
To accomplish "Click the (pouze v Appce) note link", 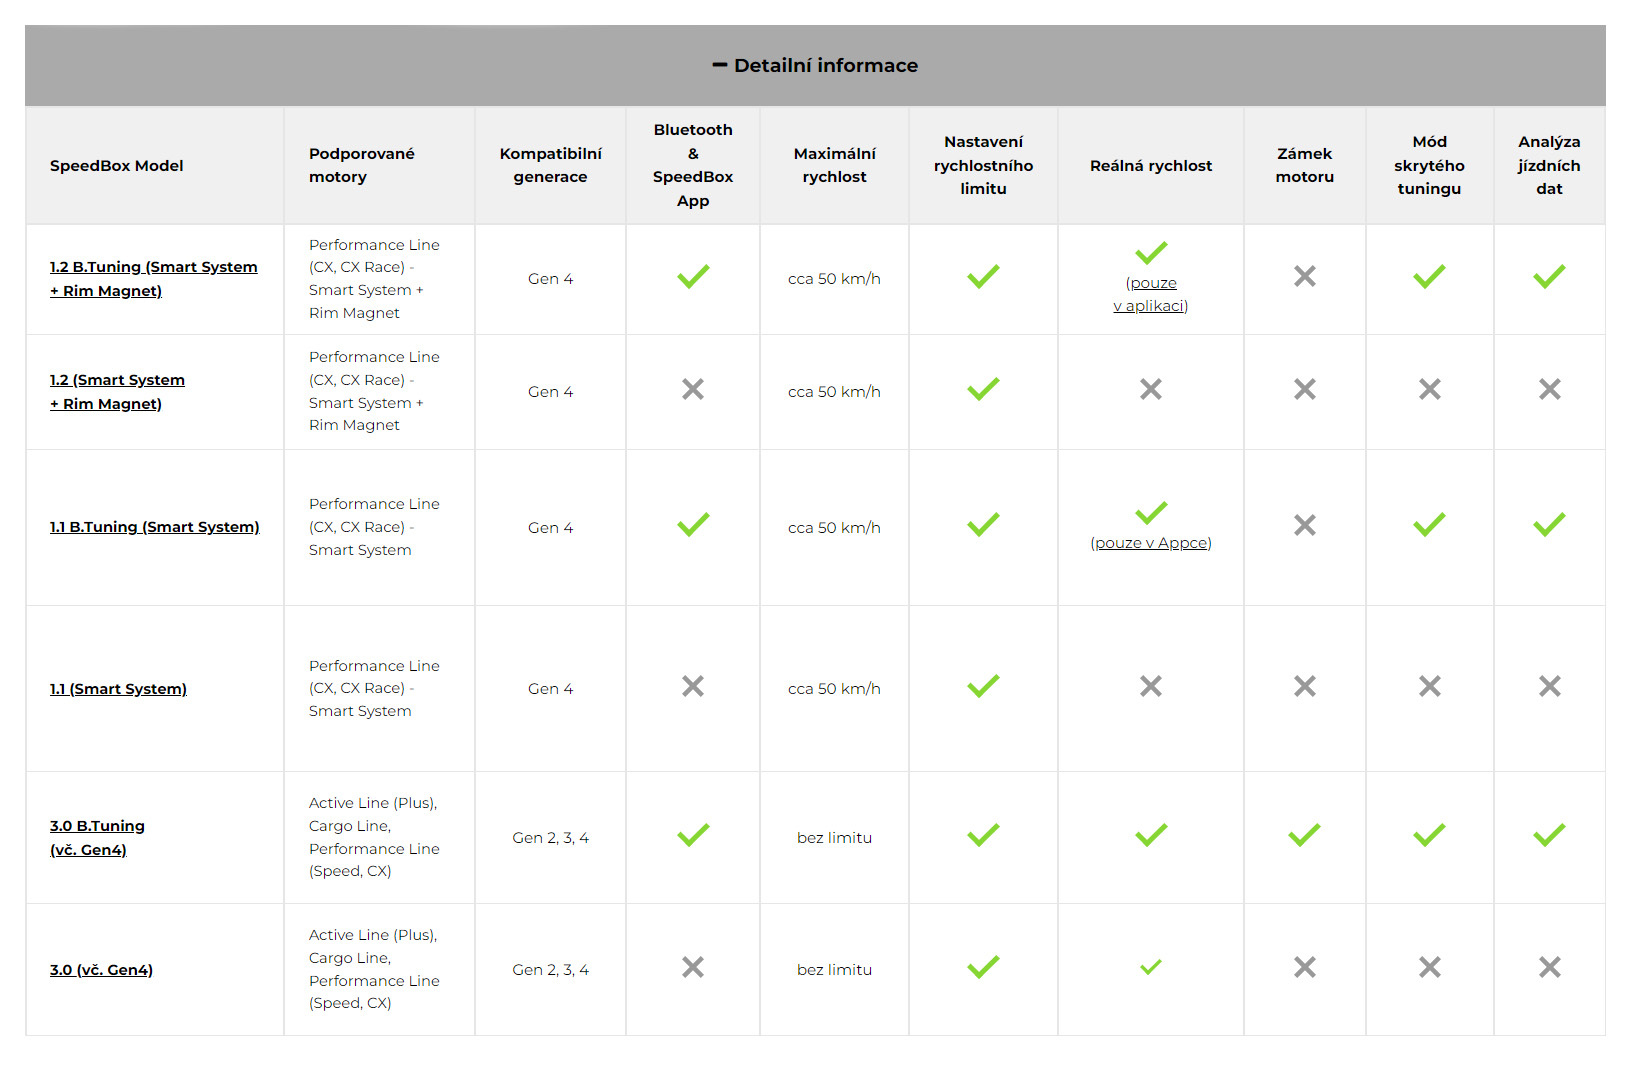I will pyautogui.click(x=1151, y=543).
